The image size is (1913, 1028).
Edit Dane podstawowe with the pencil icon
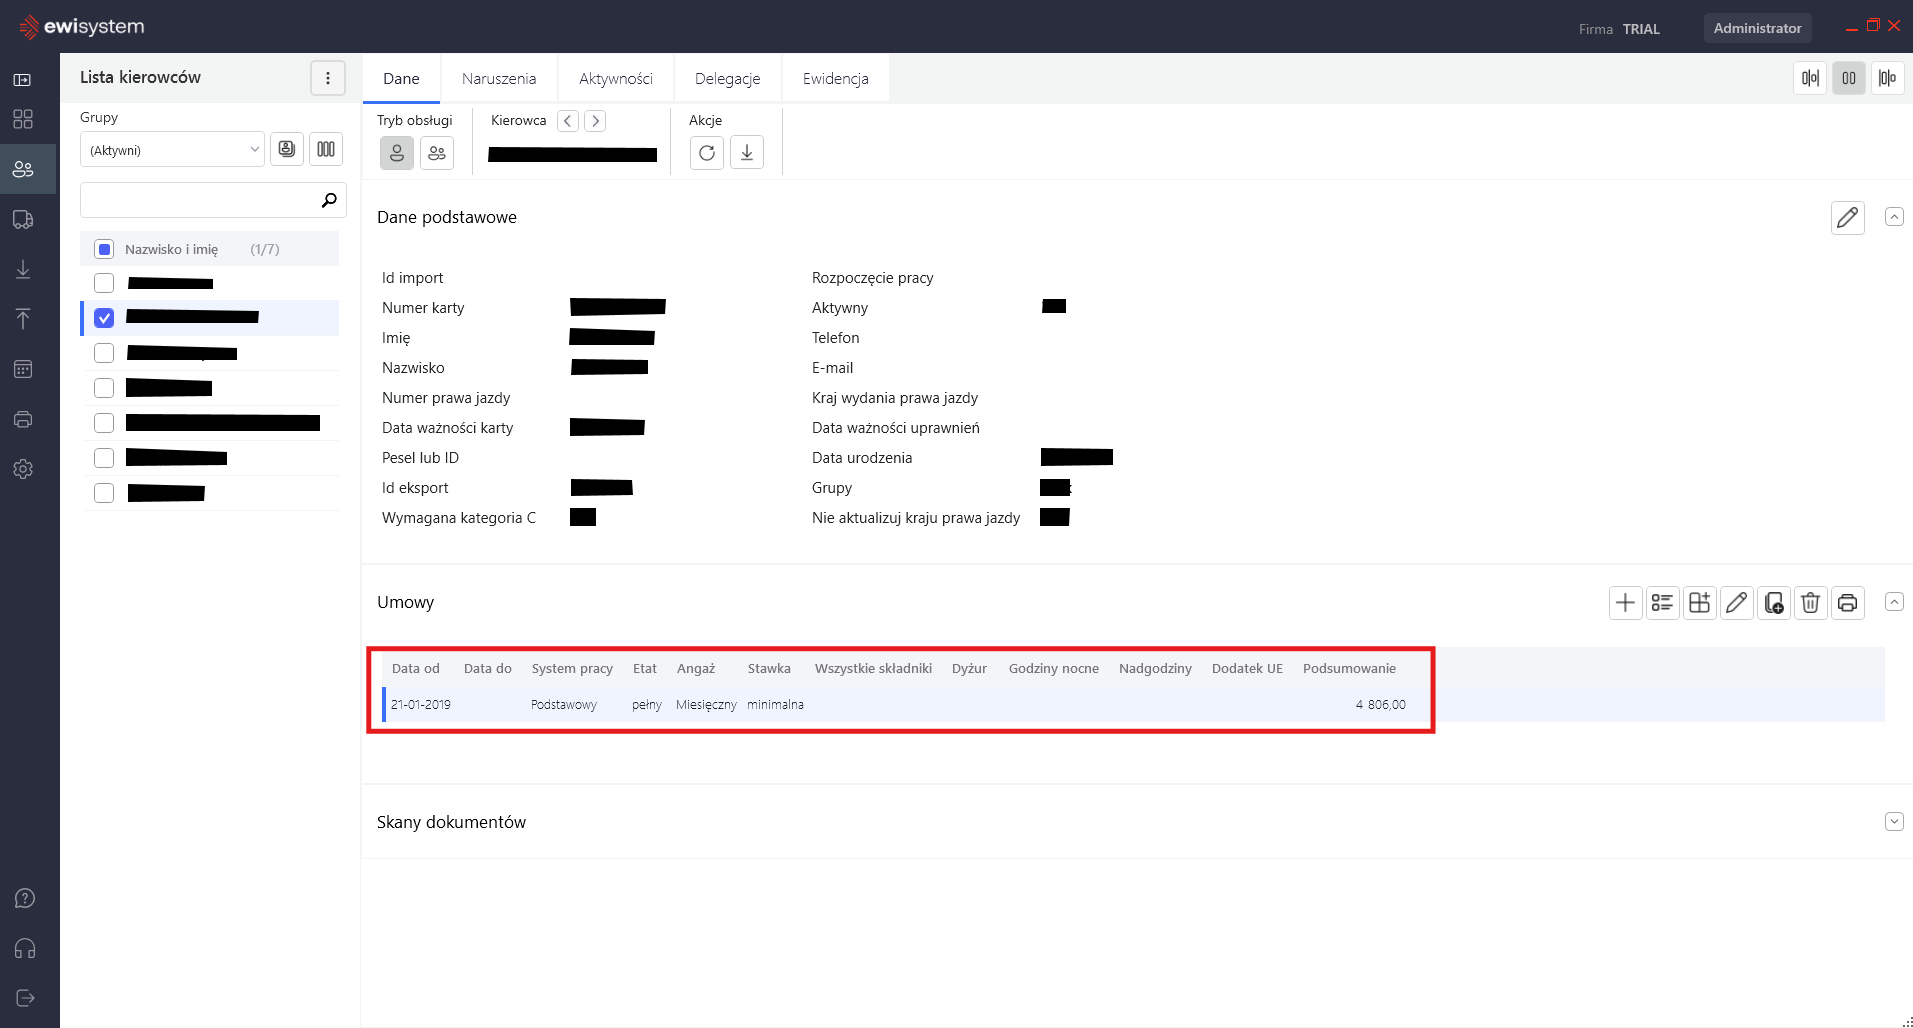point(1847,218)
